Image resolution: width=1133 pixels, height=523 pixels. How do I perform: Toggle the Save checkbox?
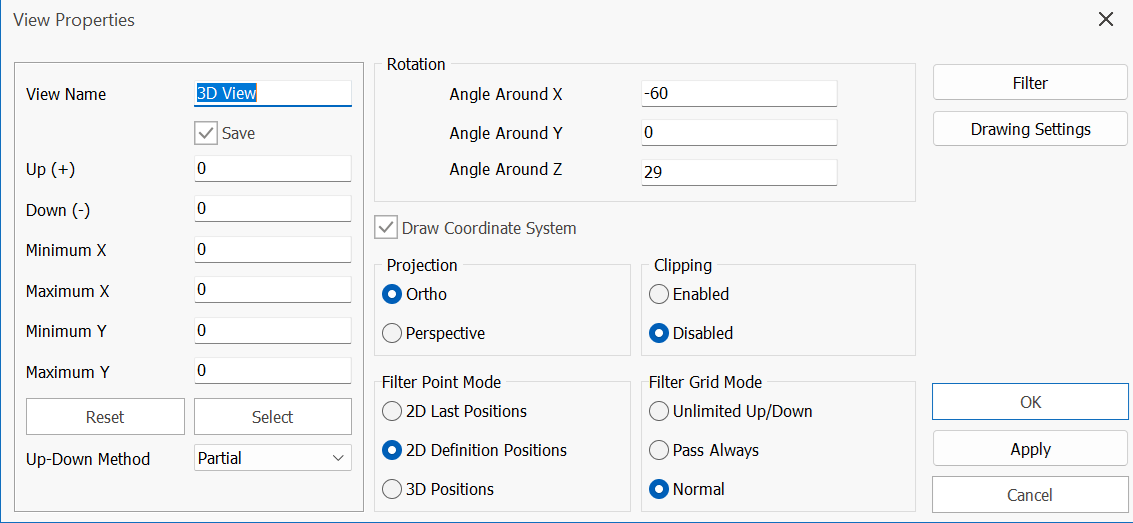pos(206,133)
